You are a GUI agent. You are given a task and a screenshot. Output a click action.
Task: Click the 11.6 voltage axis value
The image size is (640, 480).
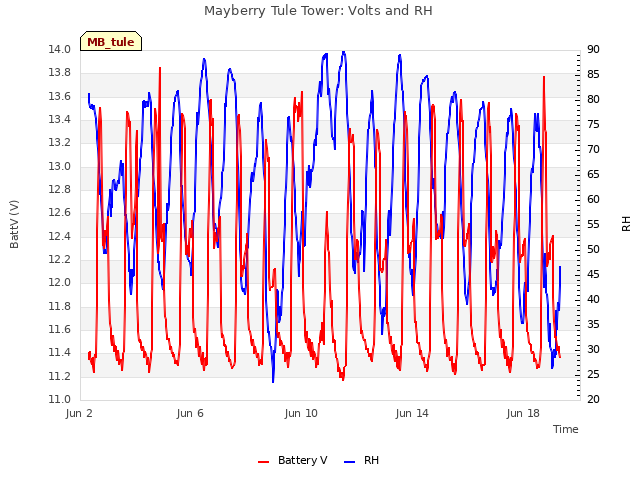pyautogui.click(x=60, y=330)
